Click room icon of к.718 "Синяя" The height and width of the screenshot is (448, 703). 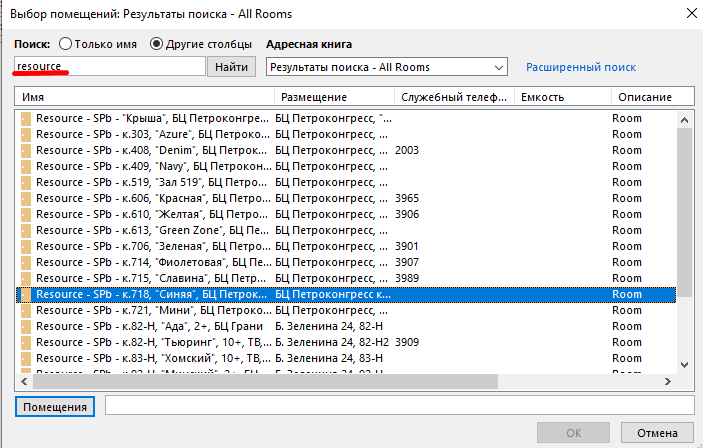pos(26,294)
